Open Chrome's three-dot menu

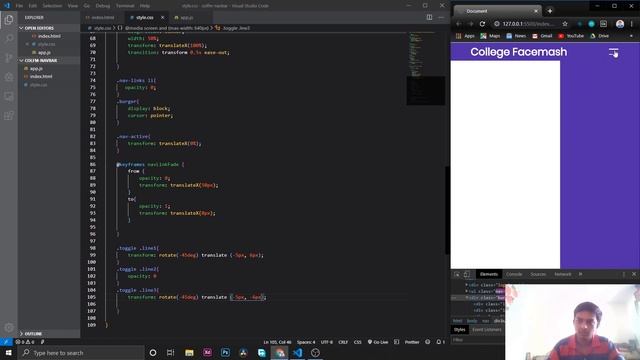coord(631,24)
